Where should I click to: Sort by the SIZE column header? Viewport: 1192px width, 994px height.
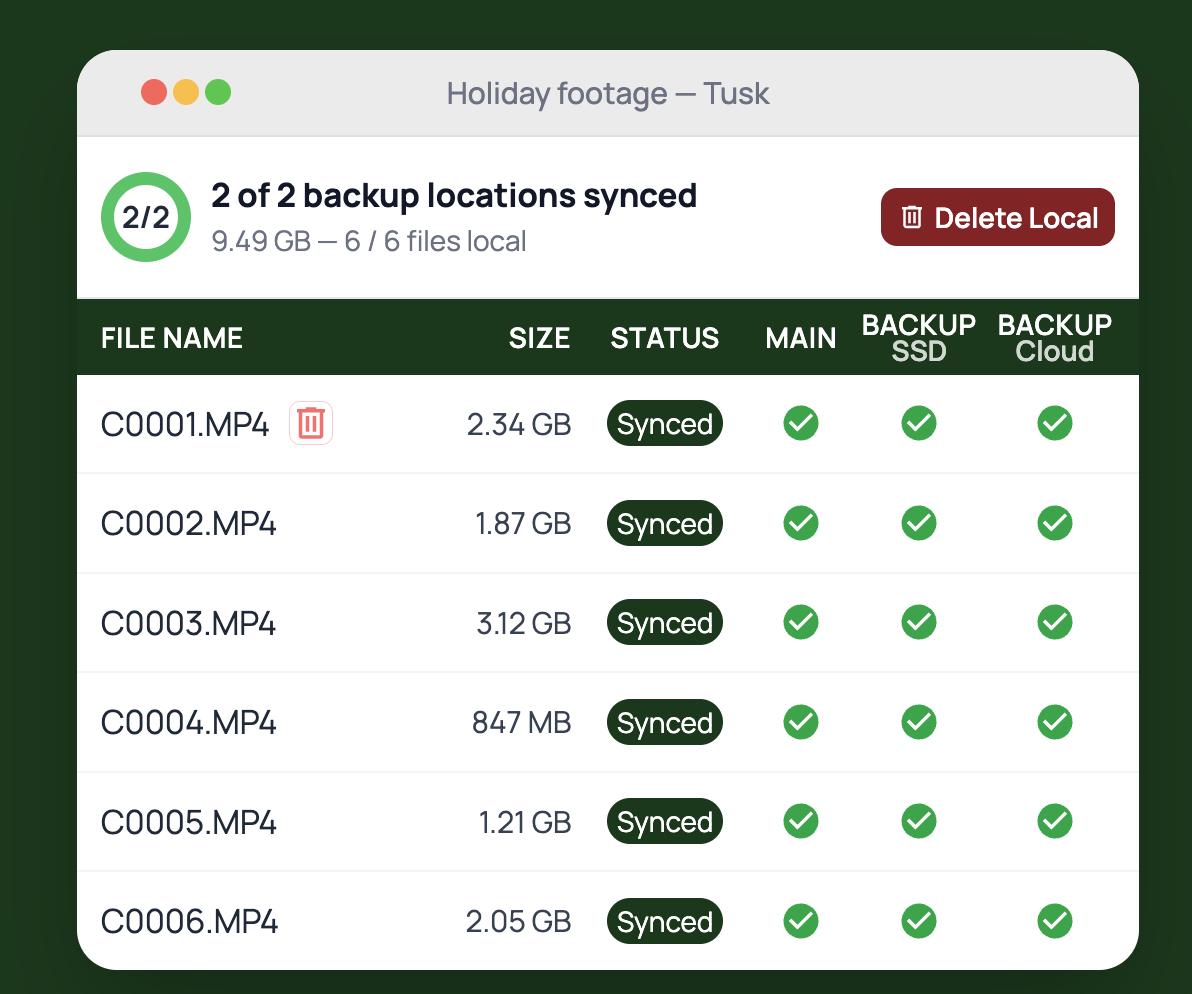point(539,338)
